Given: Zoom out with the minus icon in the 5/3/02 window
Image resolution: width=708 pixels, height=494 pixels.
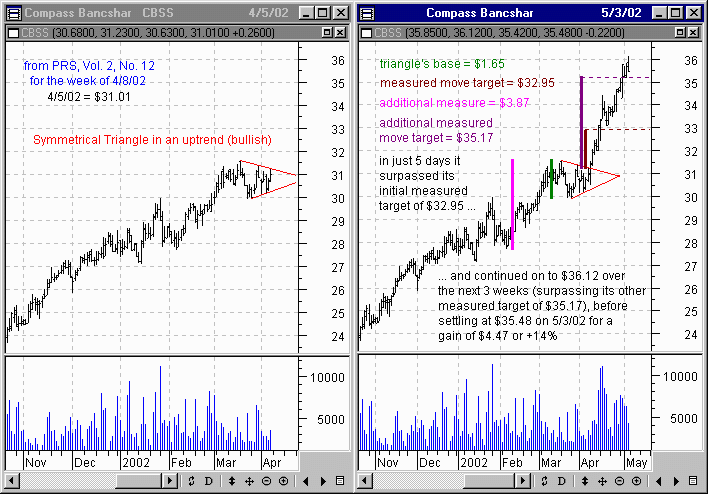Looking at the screenshot, I should [x=619, y=481].
